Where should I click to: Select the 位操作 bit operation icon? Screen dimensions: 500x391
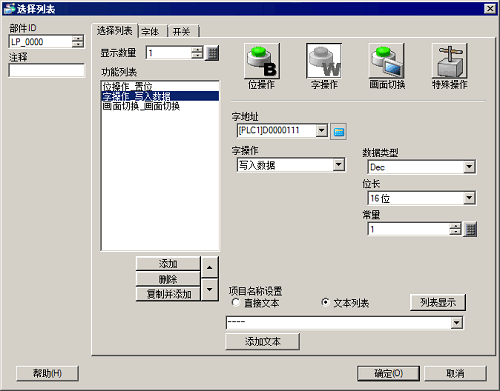click(262, 61)
